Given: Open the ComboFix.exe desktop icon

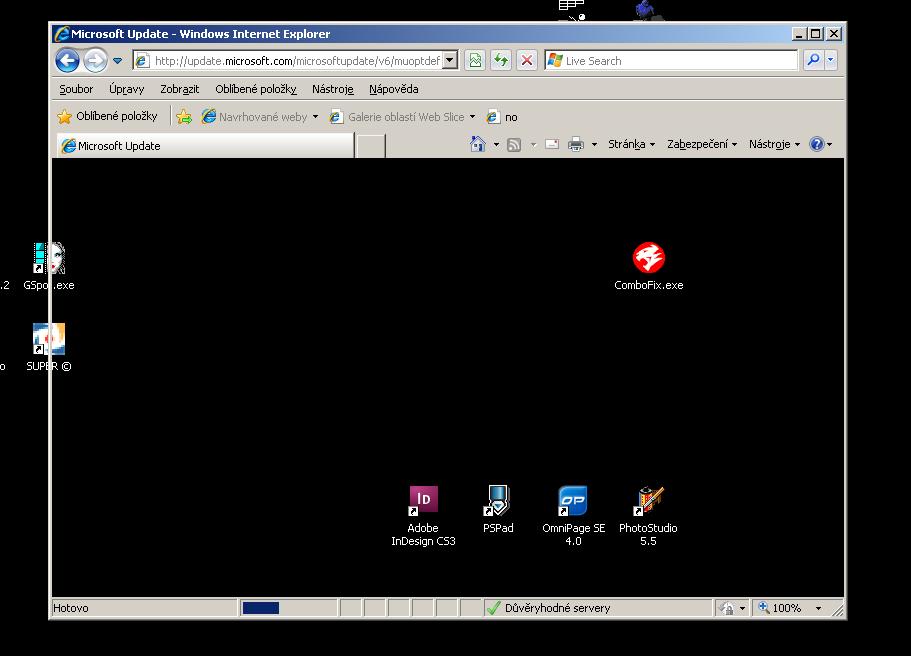Looking at the screenshot, I should tap(649, 259).
